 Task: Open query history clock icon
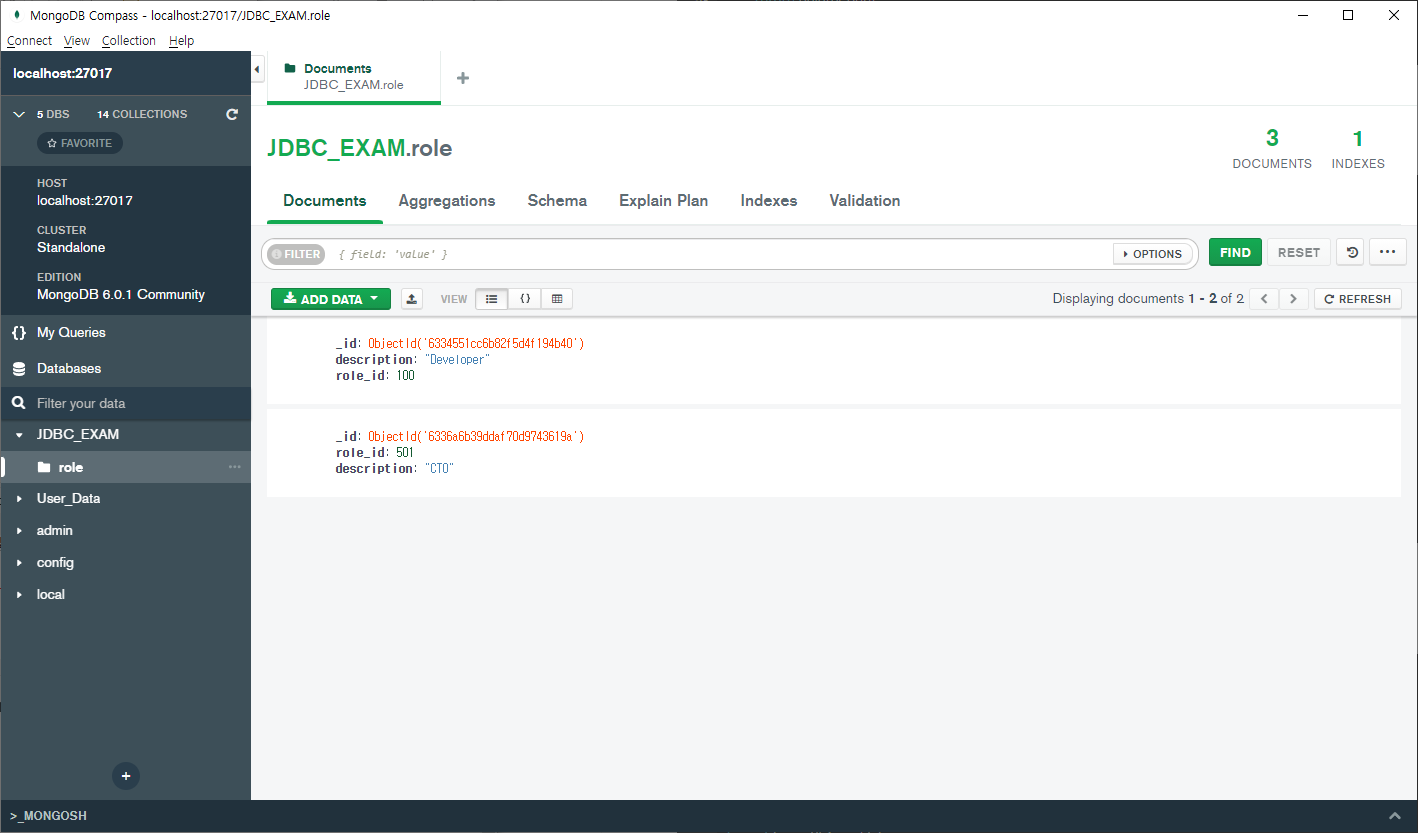pyautogui.click(x=1352, y=253)
